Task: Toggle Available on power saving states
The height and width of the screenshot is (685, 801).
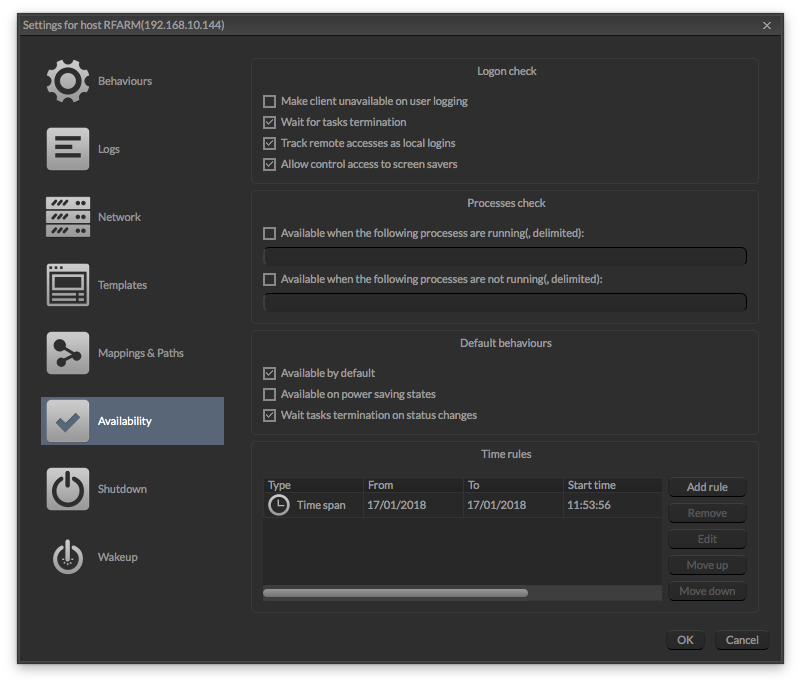Action: pos(269,394)
